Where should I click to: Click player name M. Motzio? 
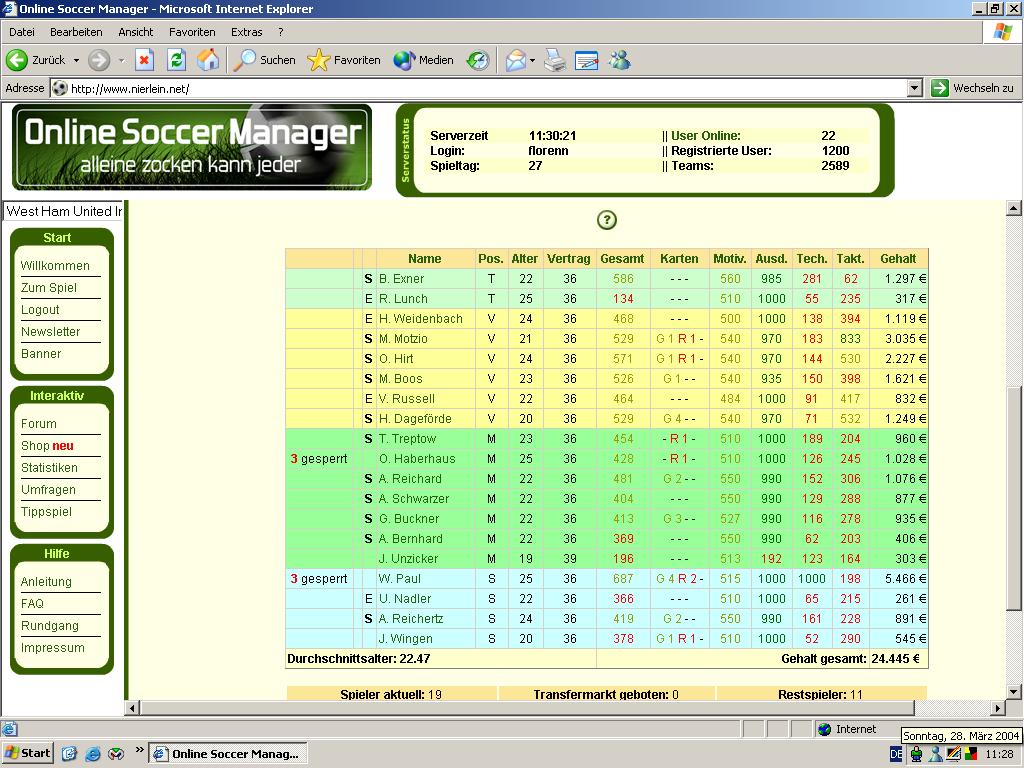(403, 339)
